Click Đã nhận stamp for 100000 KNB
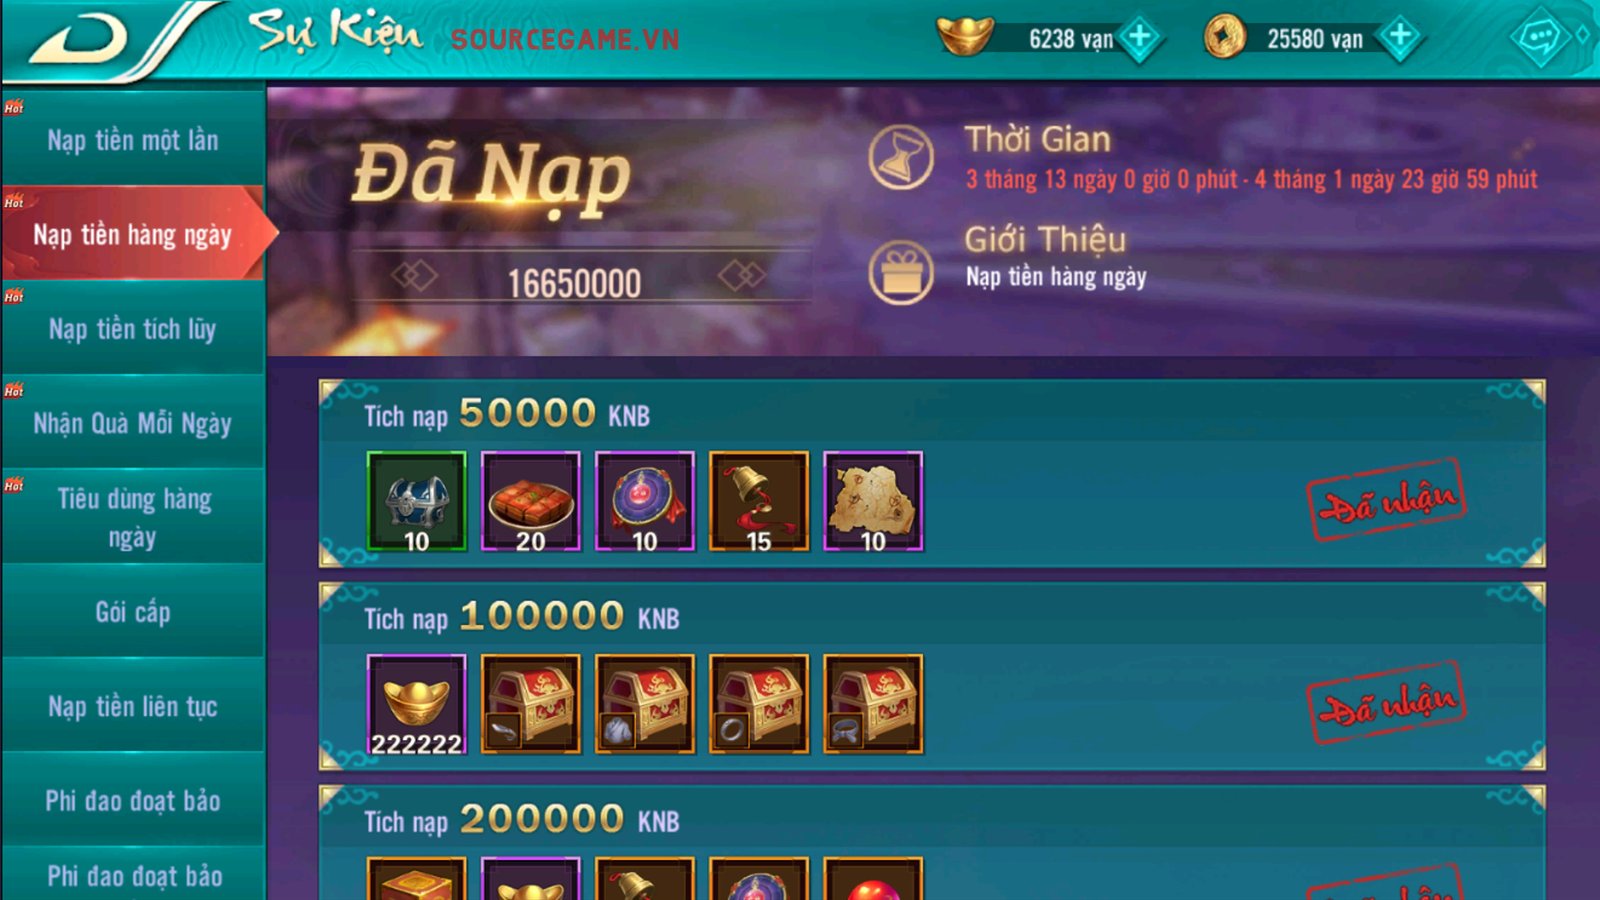The width and height of the screenshot is (1600, 900). pos(1387,703)
